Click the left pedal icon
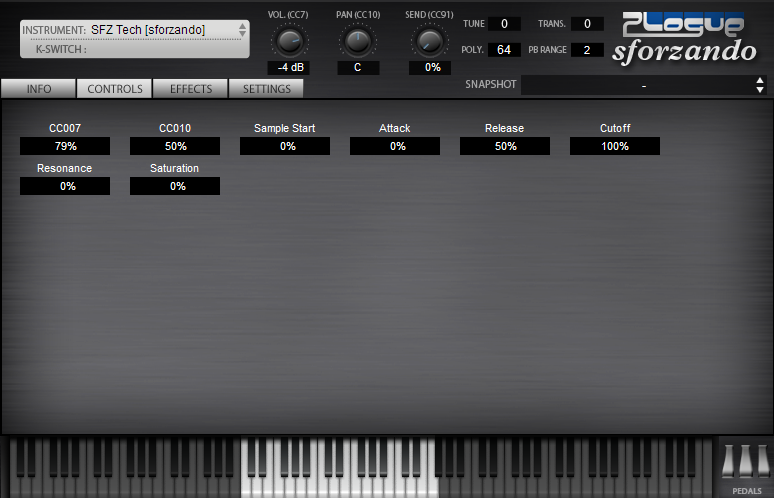This screenshot has height=498, width=774. pos(728,461)
